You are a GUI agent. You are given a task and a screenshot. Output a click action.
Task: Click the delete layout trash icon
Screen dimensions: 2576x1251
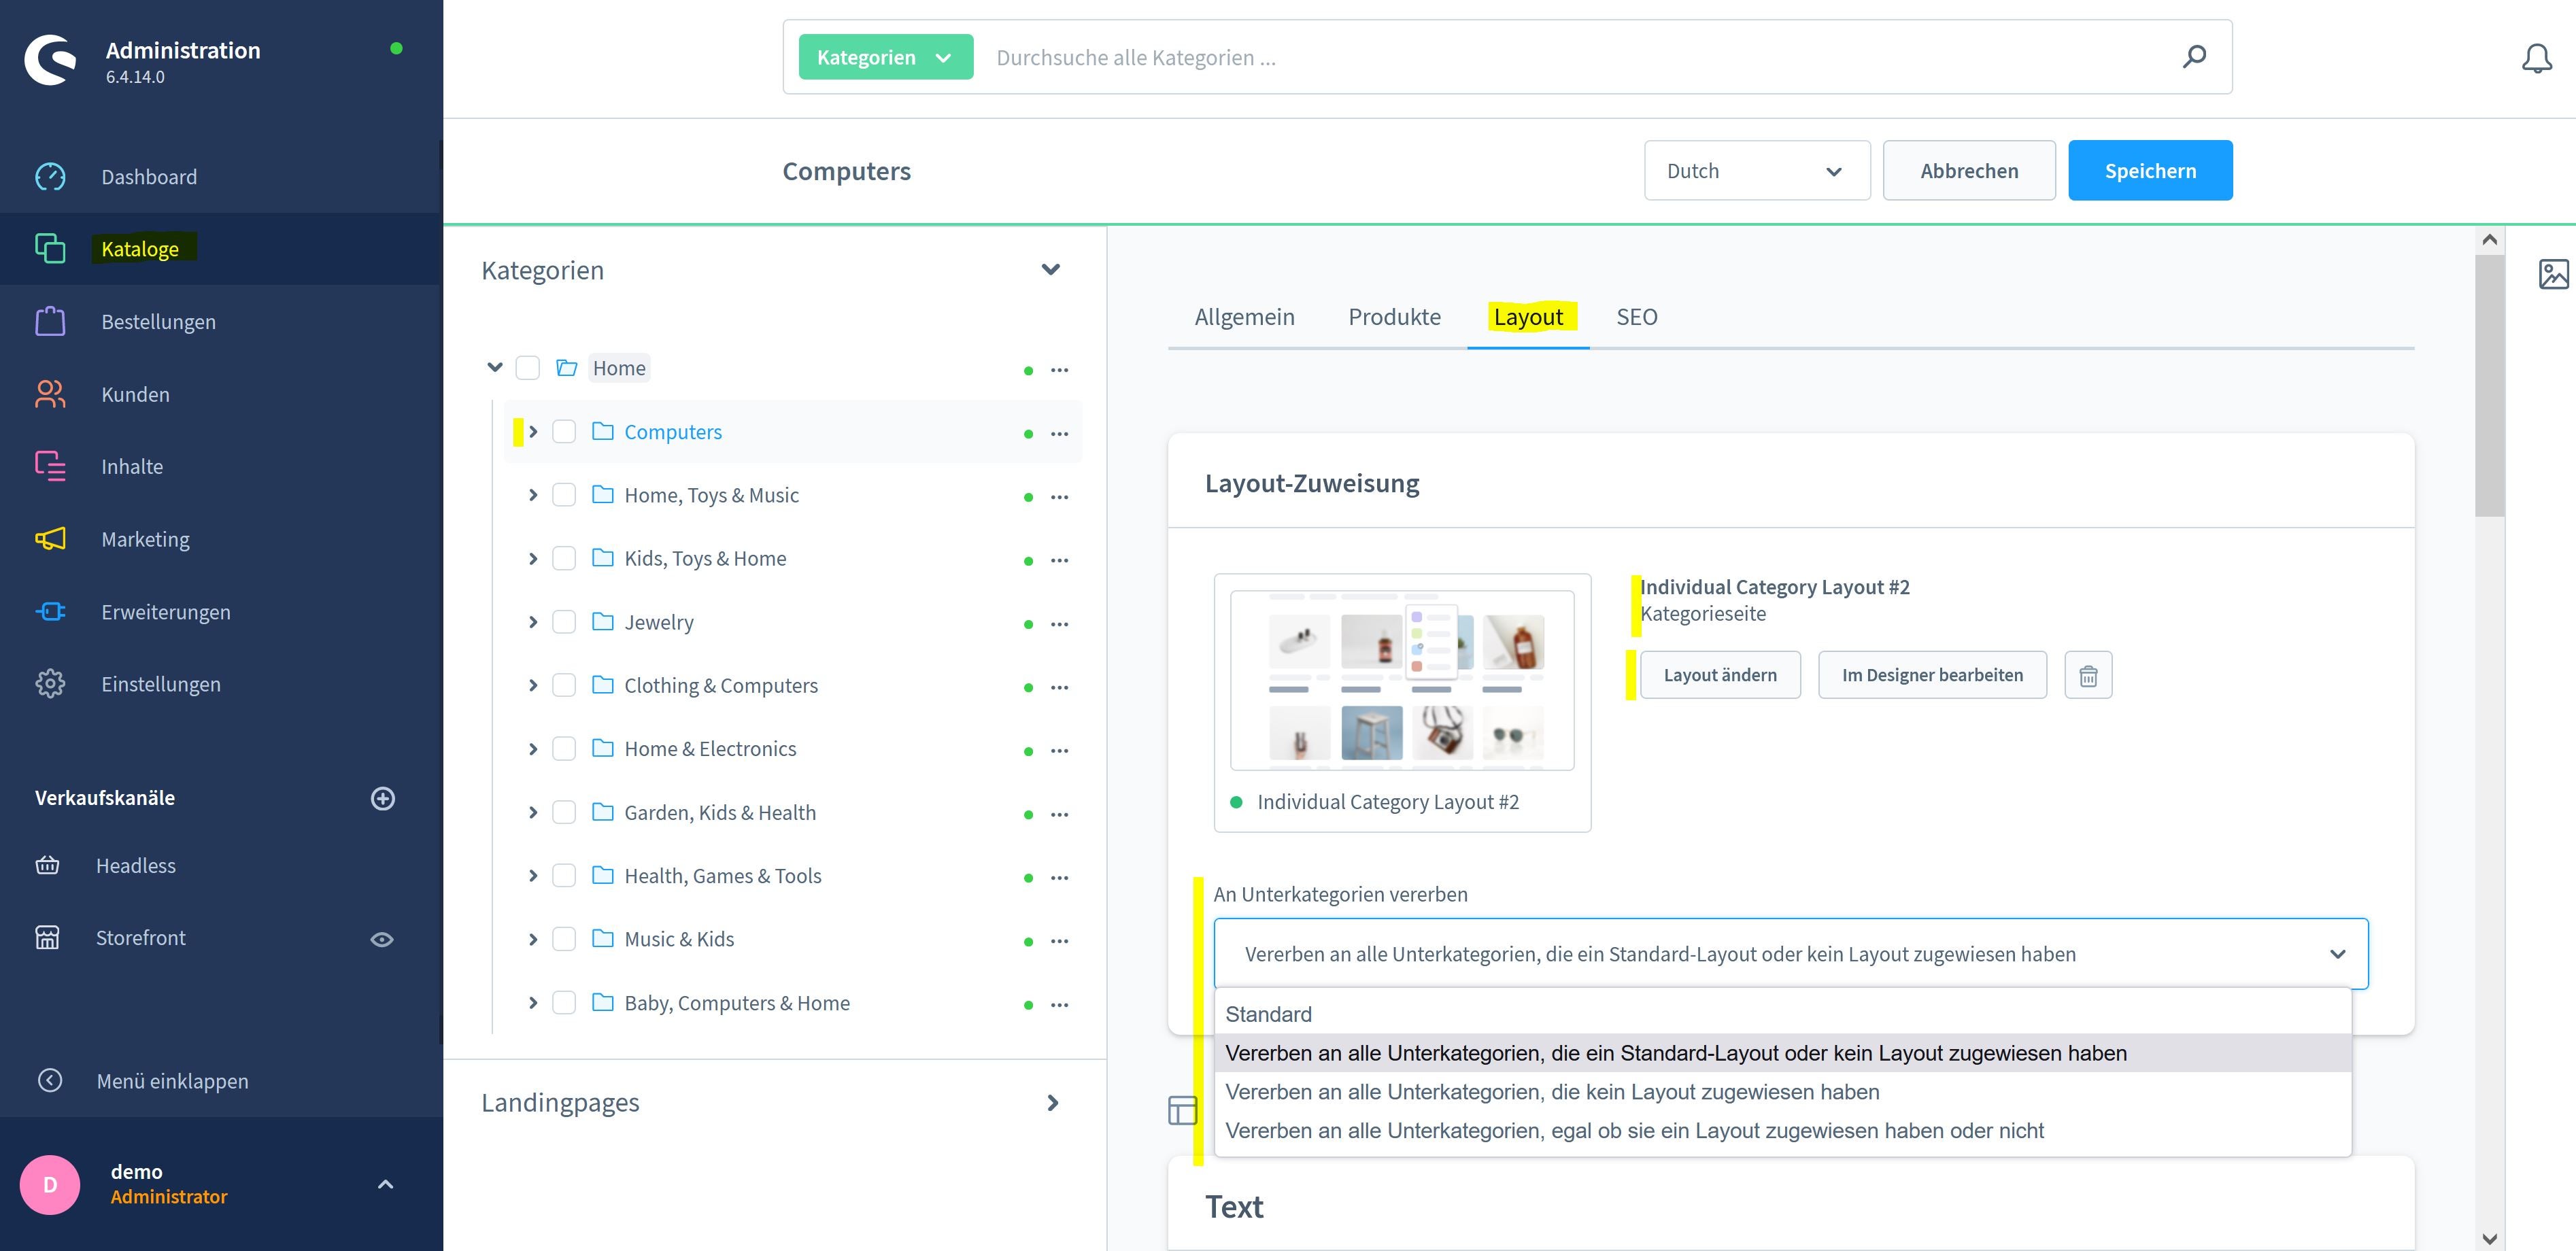[x=2088, y=673]
